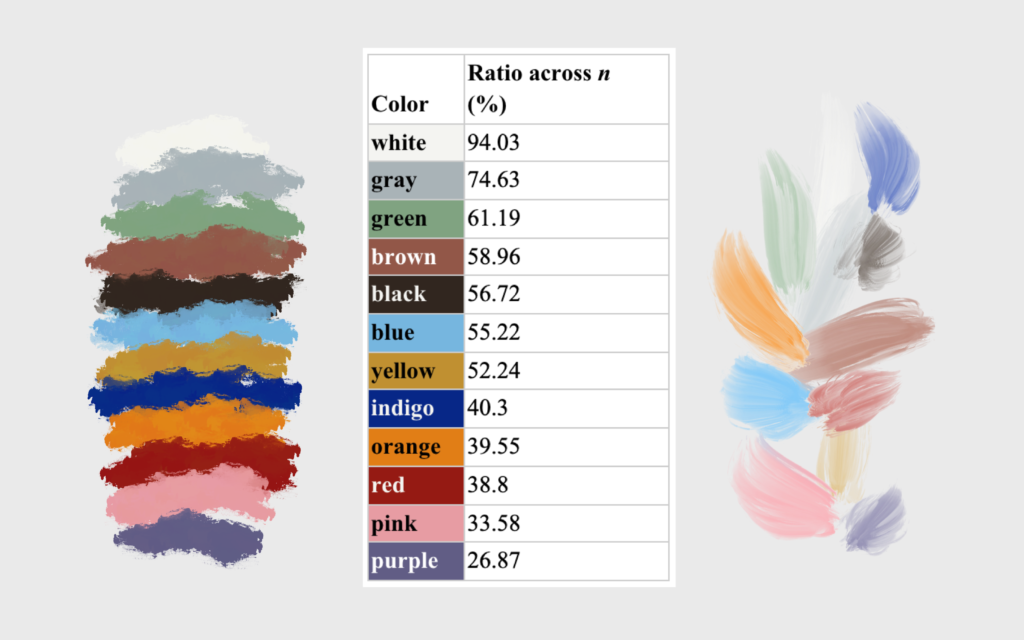1024x640 pixels.
Task: Click the black paint stroke in the left stack
Action: click(197, 293)
